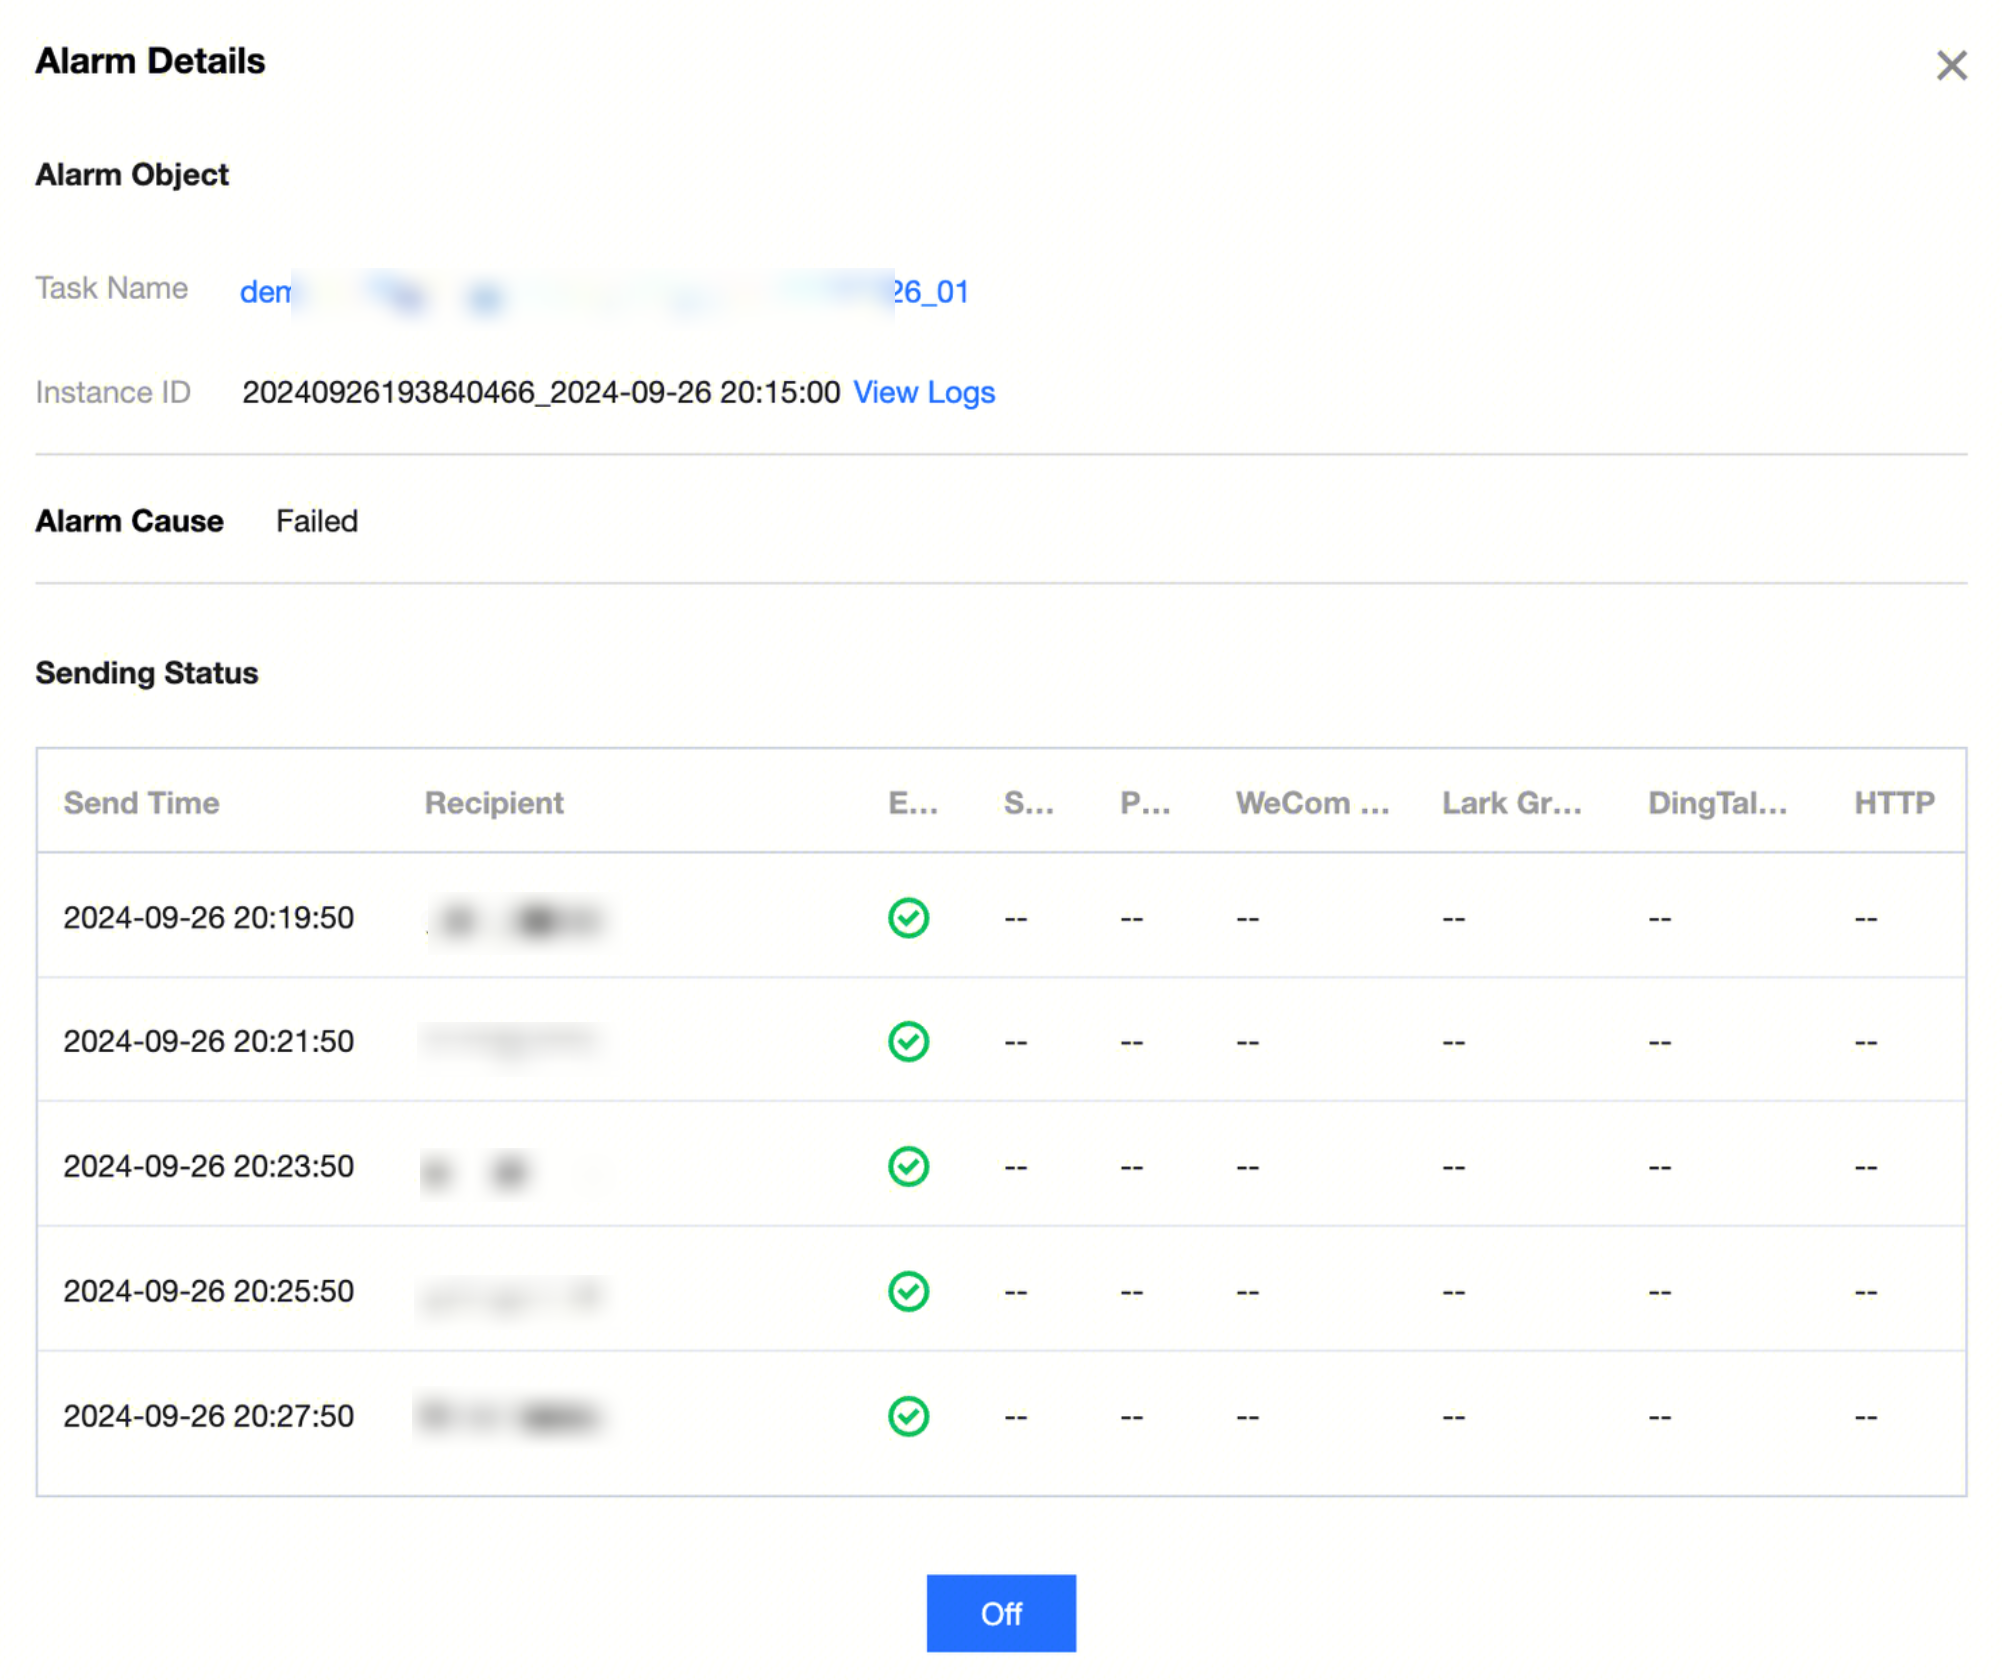Viewport: 2002px width, 1680px height.
Task: Click the truncated WeCom column header
Action: click(1311, 802)
